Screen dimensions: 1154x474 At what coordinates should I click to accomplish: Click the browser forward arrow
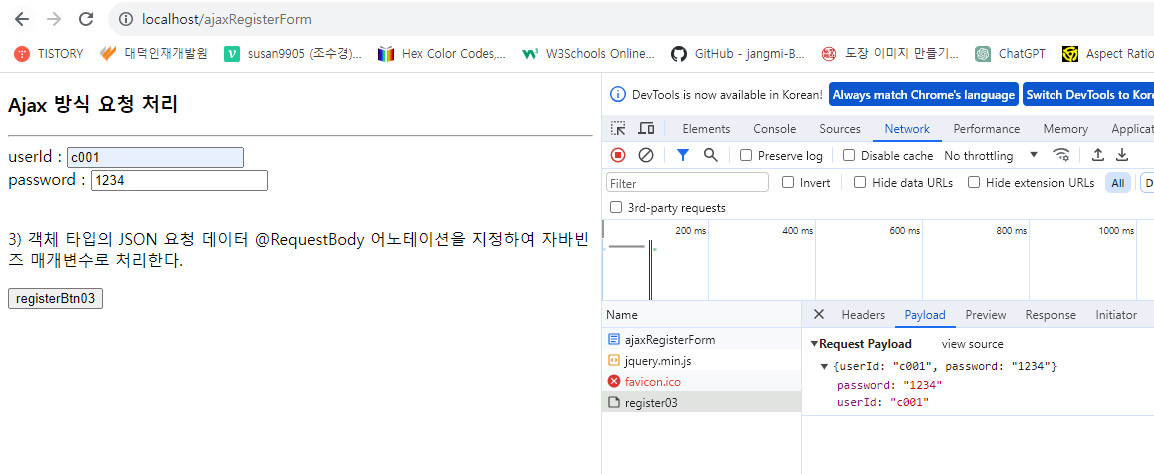click(x=54, y=19)
